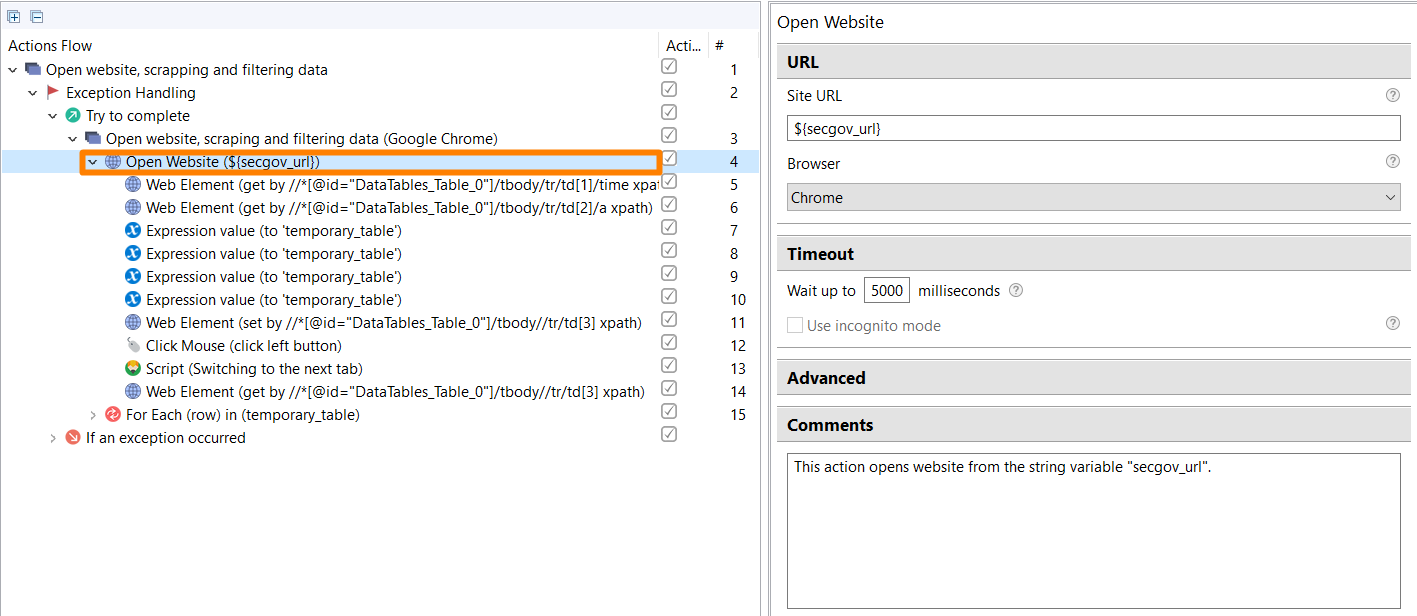Toggle active checkbox for Web Element row 14

point(669,388)
